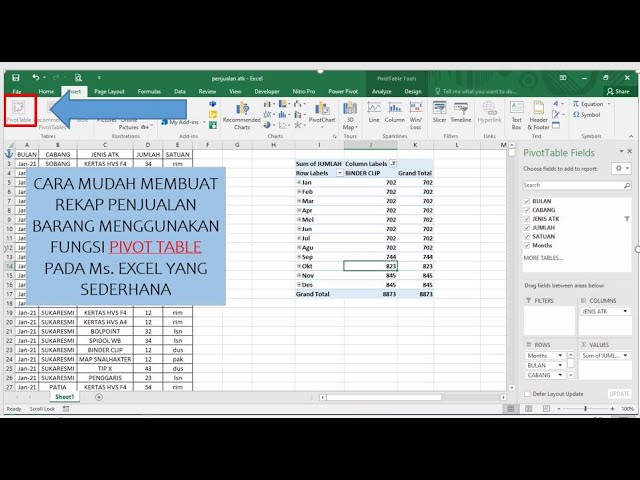Open the 3D Map tool

350,116
